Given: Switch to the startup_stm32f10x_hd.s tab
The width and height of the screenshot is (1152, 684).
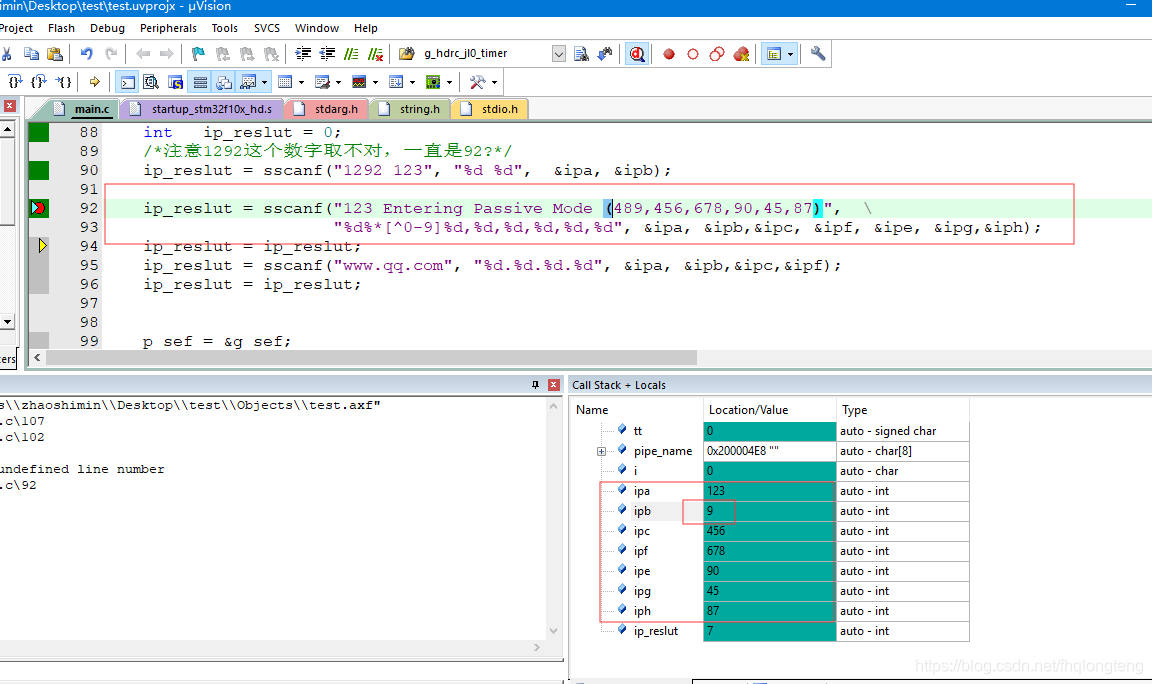Looking at the screenshot, I should (203, 109).
